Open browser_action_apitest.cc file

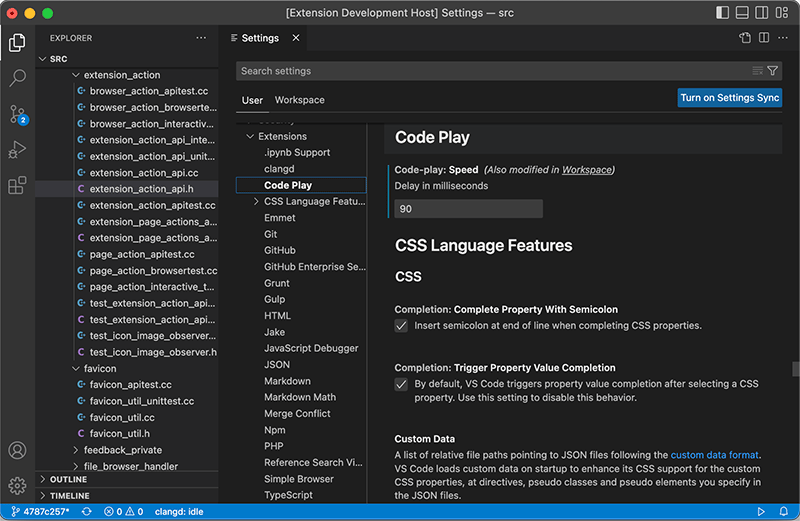tap(149, 91)
